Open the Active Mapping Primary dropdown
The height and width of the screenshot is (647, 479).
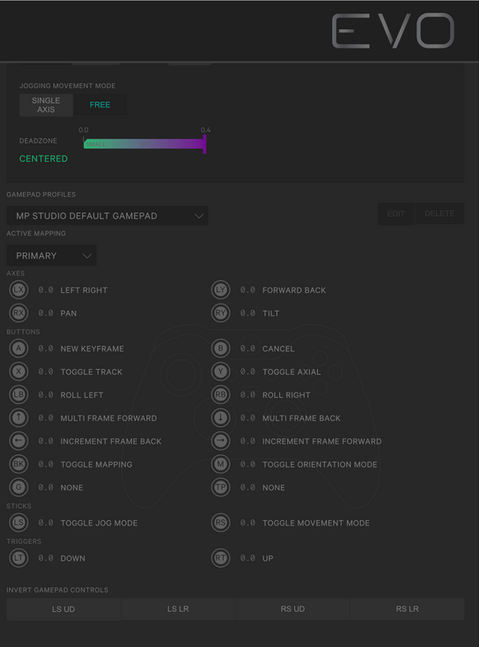52,255
